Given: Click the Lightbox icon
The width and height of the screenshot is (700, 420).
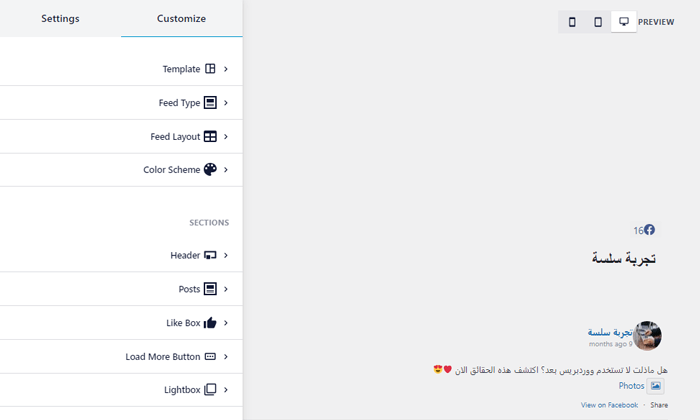Looking at the screenshot, I should [x=210, y=390].
